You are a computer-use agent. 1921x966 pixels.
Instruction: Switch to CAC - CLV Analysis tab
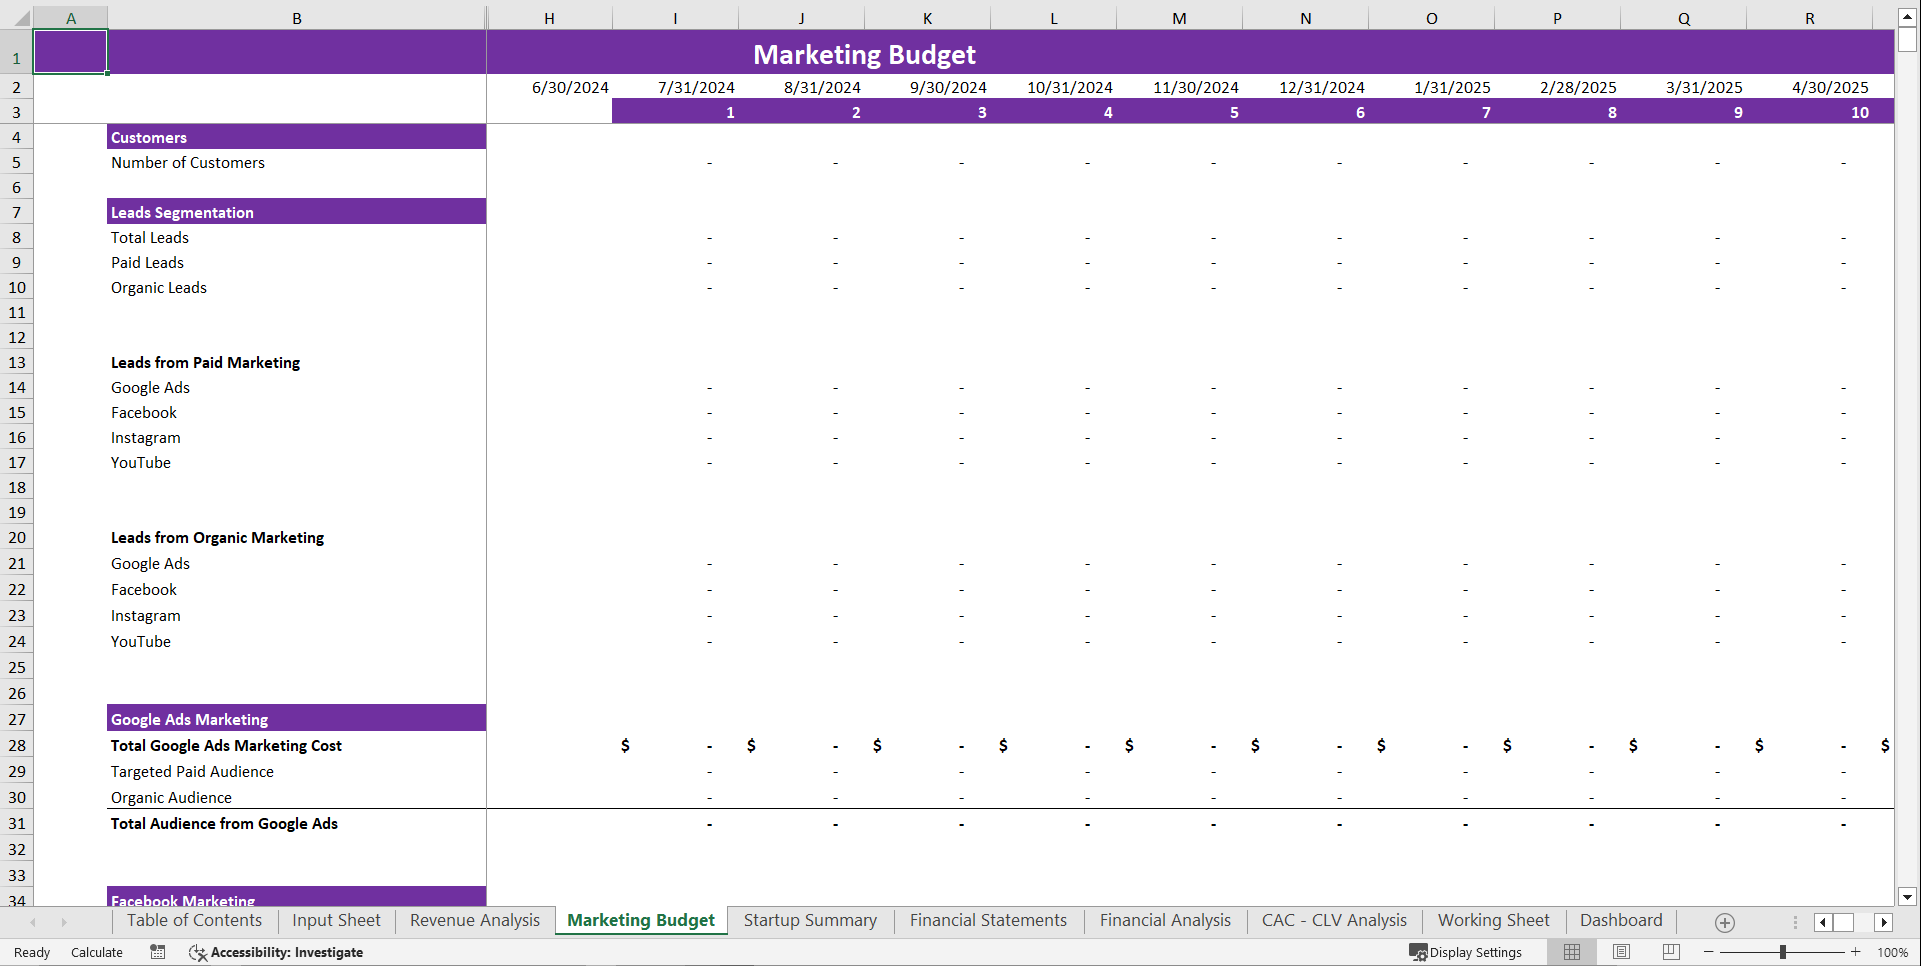(x=1334, y=920)
